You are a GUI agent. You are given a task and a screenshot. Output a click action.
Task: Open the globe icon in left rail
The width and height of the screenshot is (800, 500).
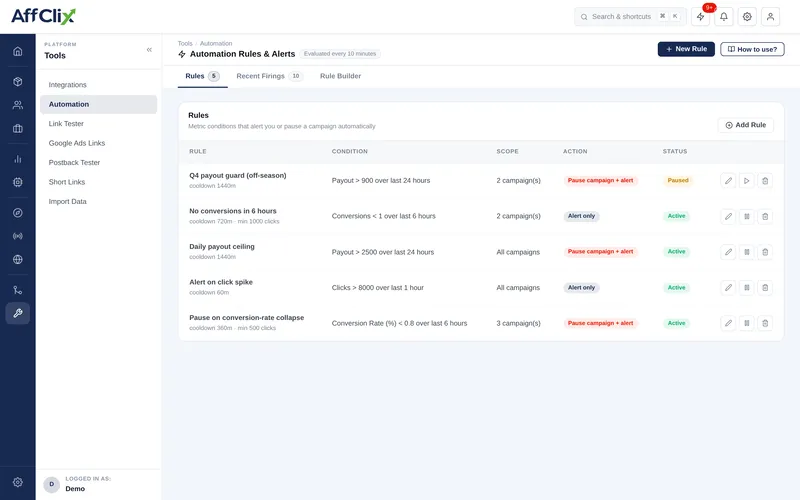tap(17, 259)
